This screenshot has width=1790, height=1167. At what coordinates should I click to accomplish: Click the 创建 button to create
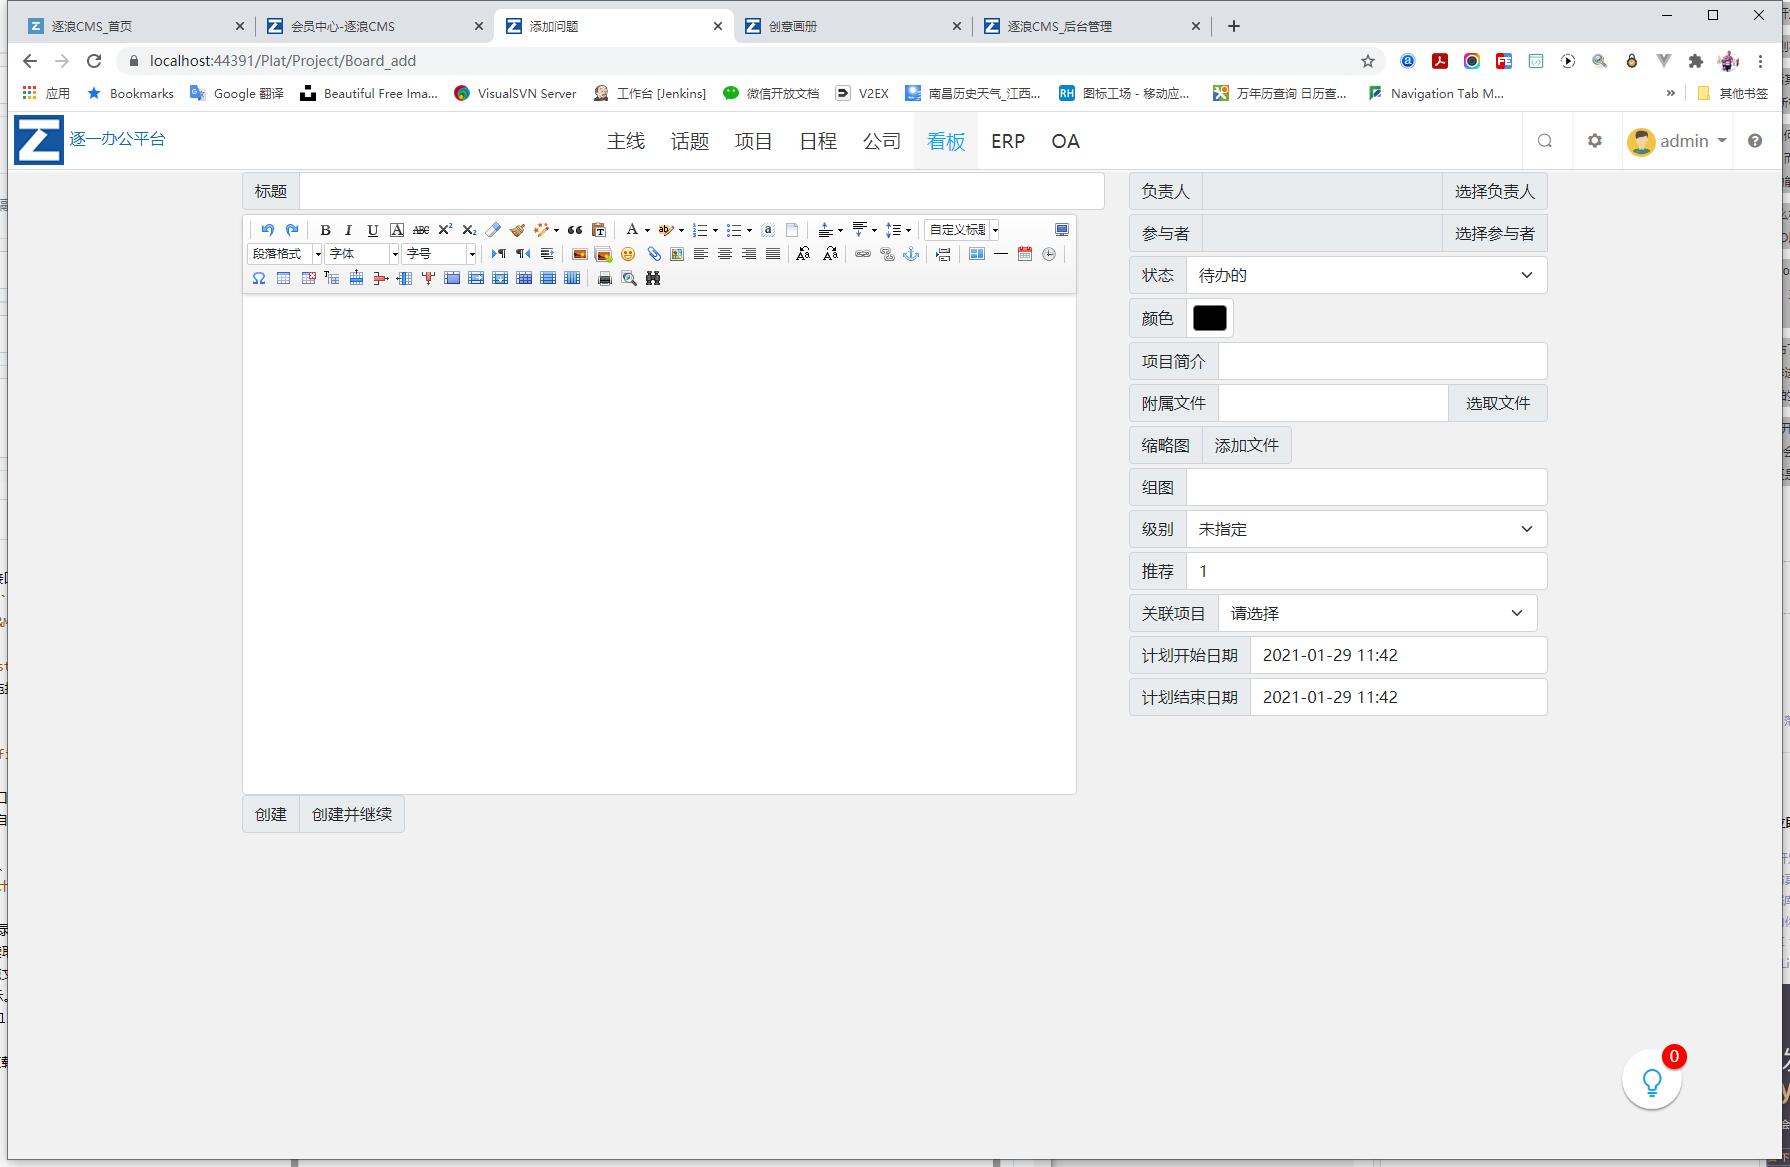click(x=269, y=814)
